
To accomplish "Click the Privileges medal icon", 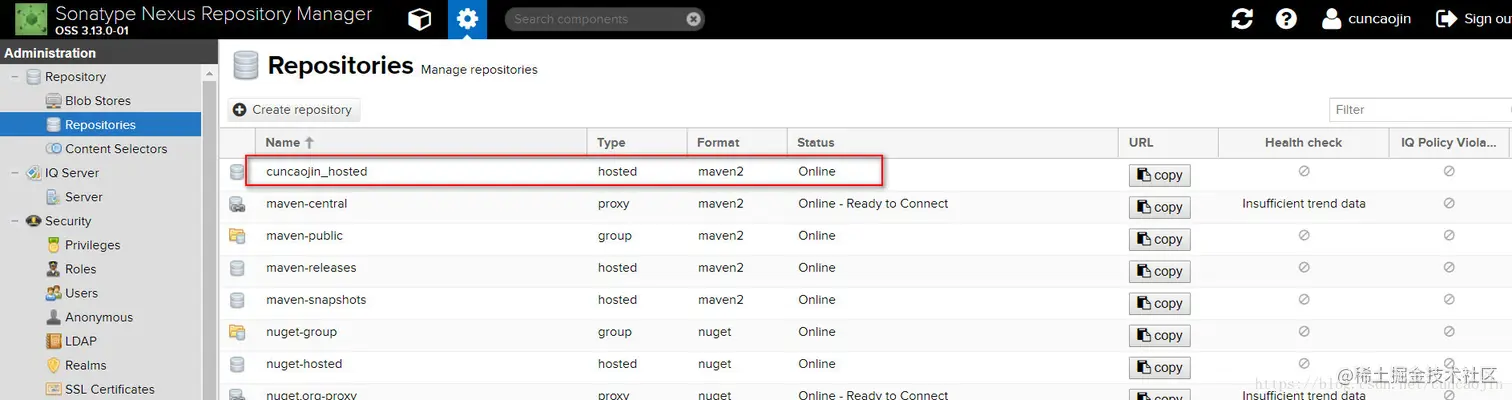I will [54, 245].
